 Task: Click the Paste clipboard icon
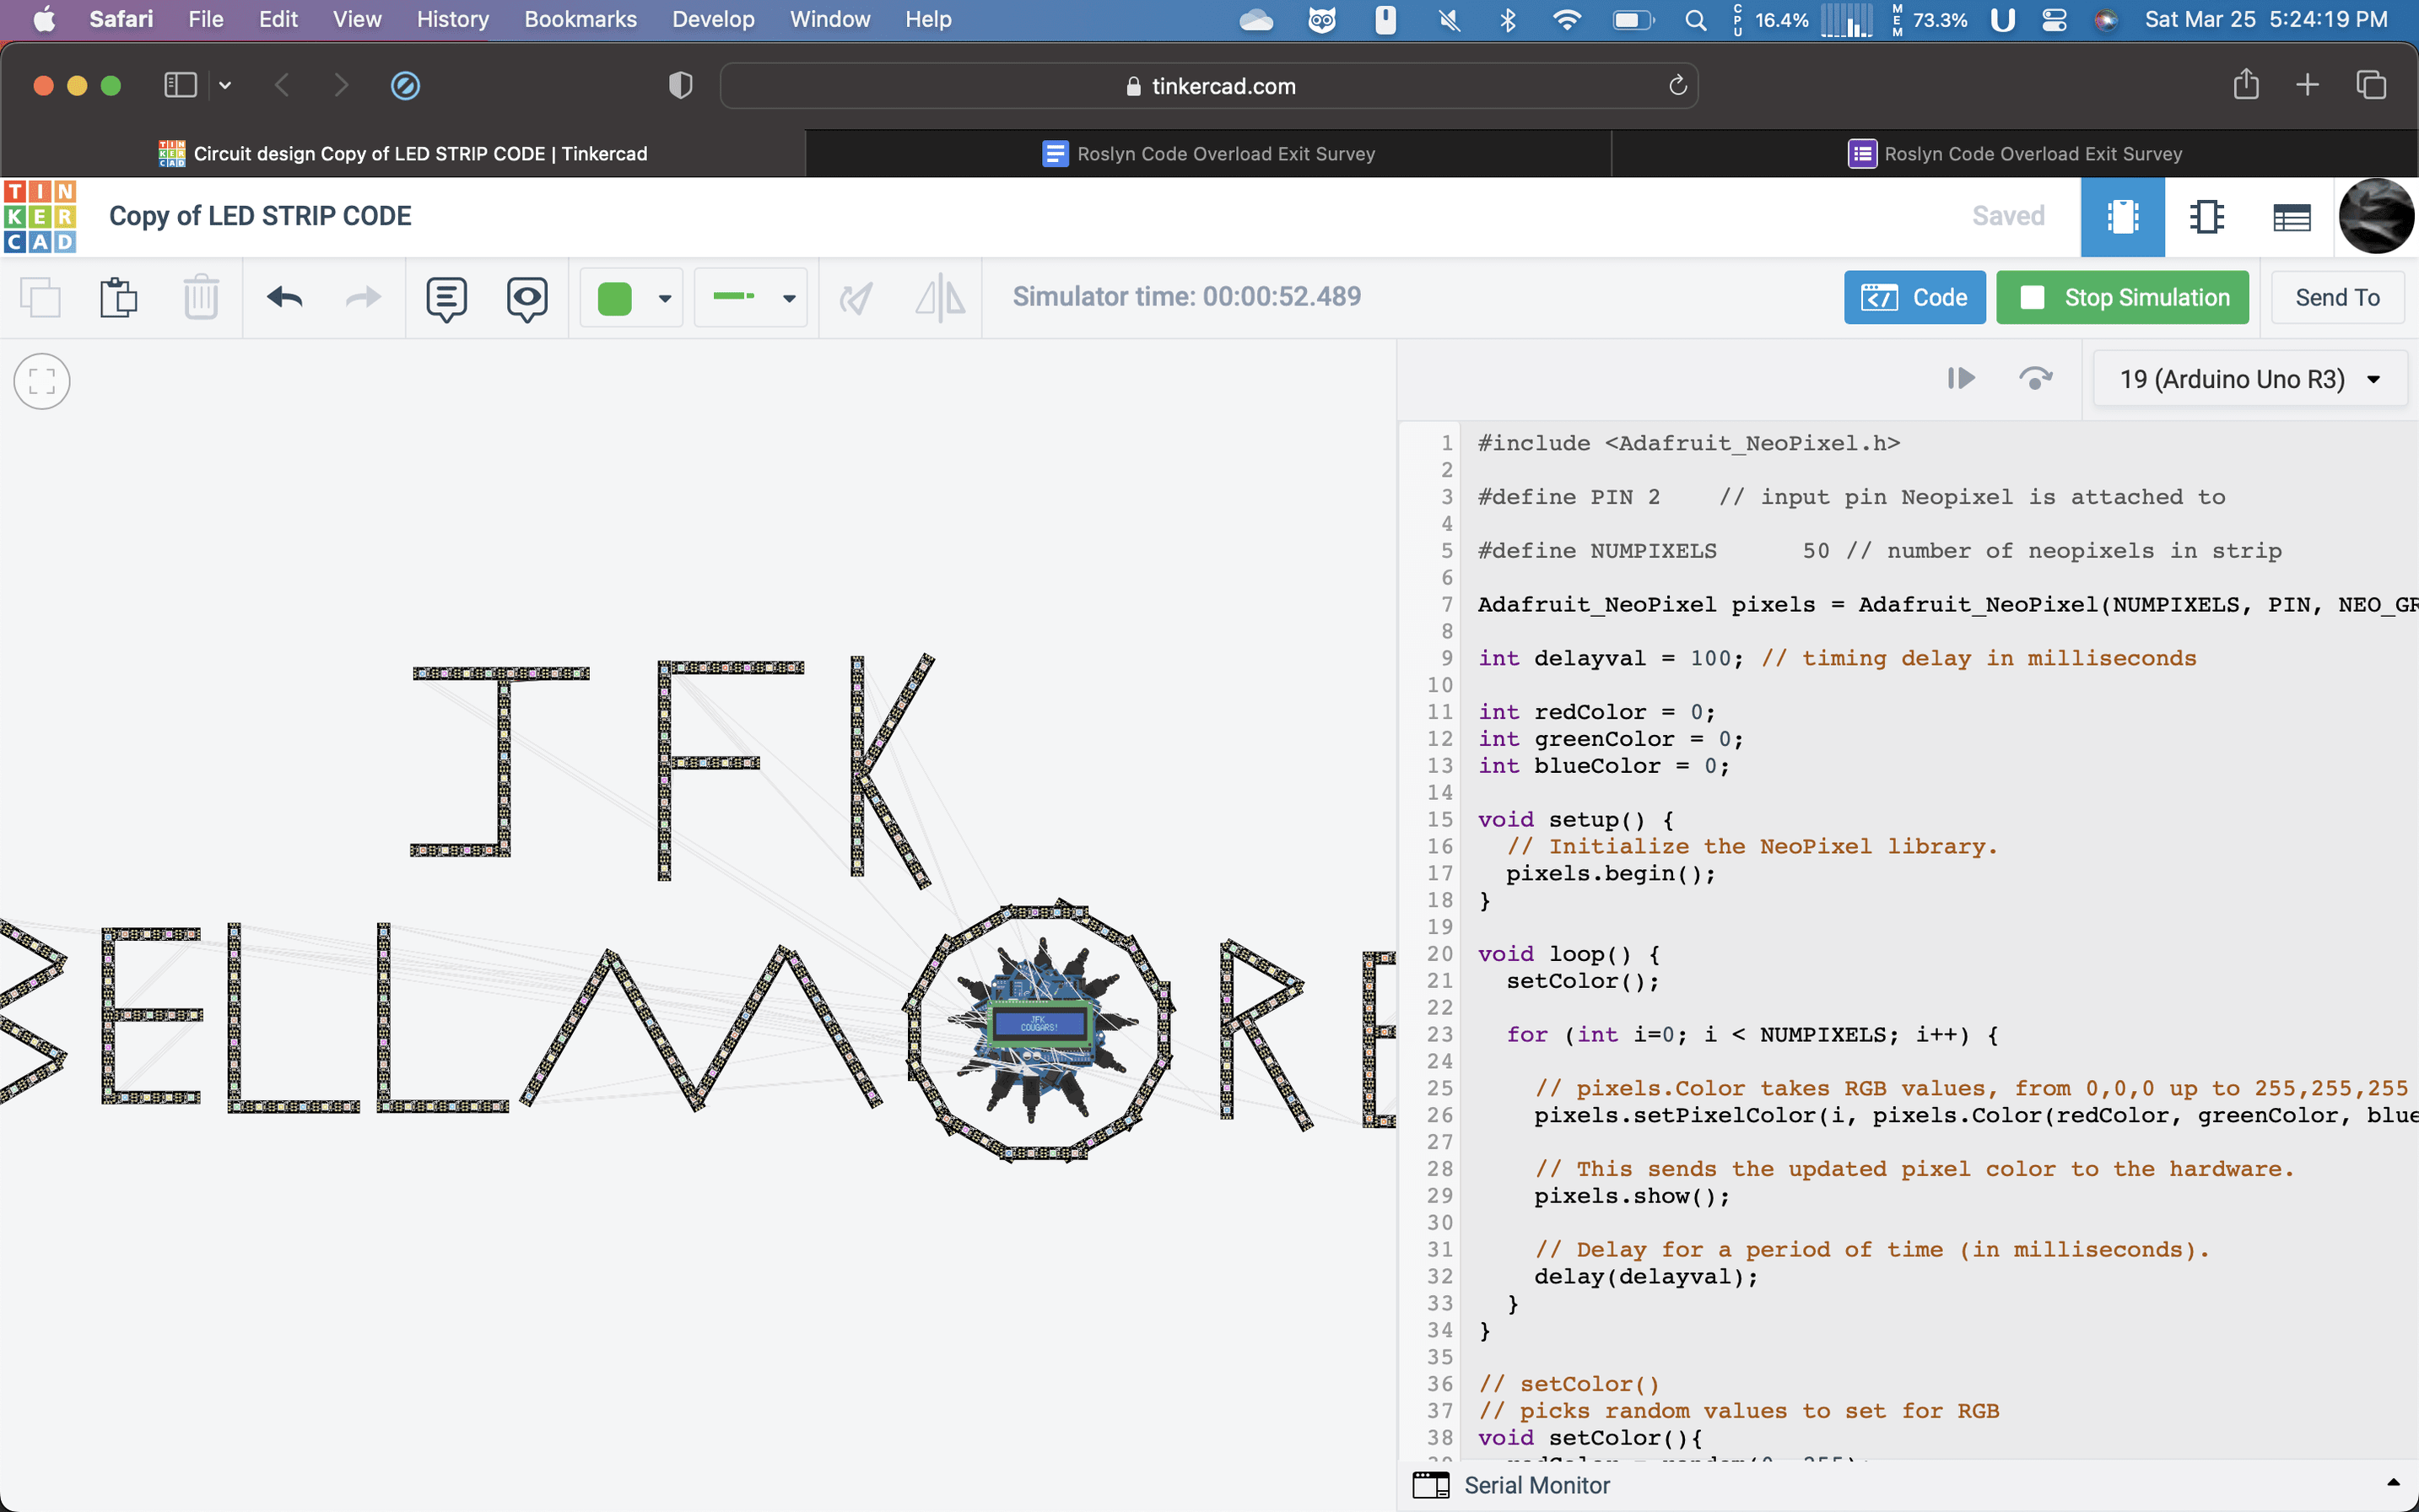pyautogui.click(x=119, y=297)
